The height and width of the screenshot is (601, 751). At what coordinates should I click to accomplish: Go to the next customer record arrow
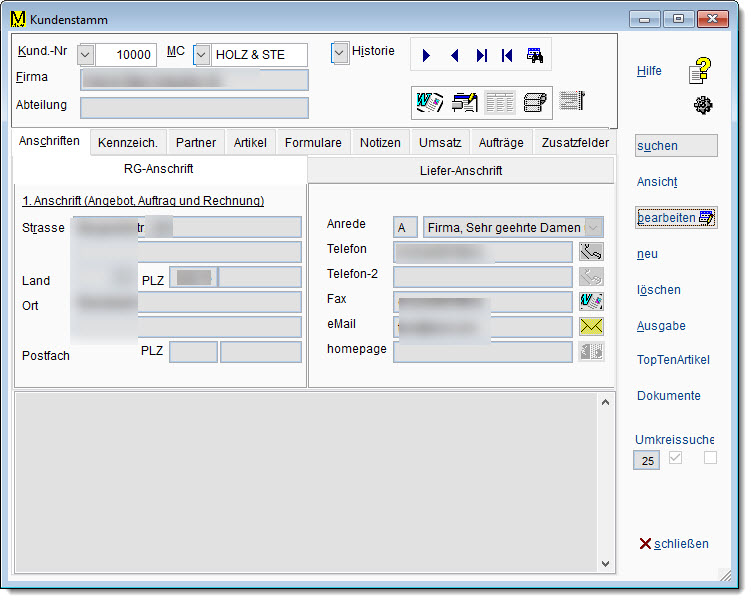427,56
